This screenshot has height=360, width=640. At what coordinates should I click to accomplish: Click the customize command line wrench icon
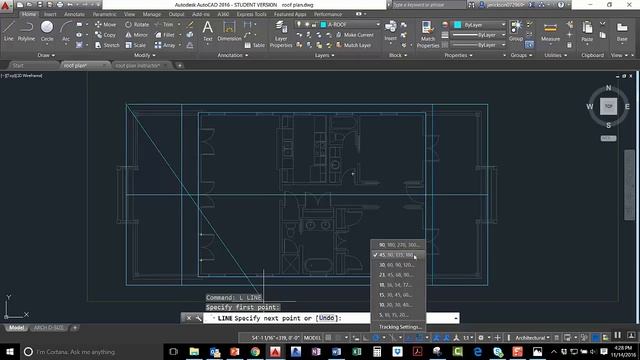(x=198, y=318)
